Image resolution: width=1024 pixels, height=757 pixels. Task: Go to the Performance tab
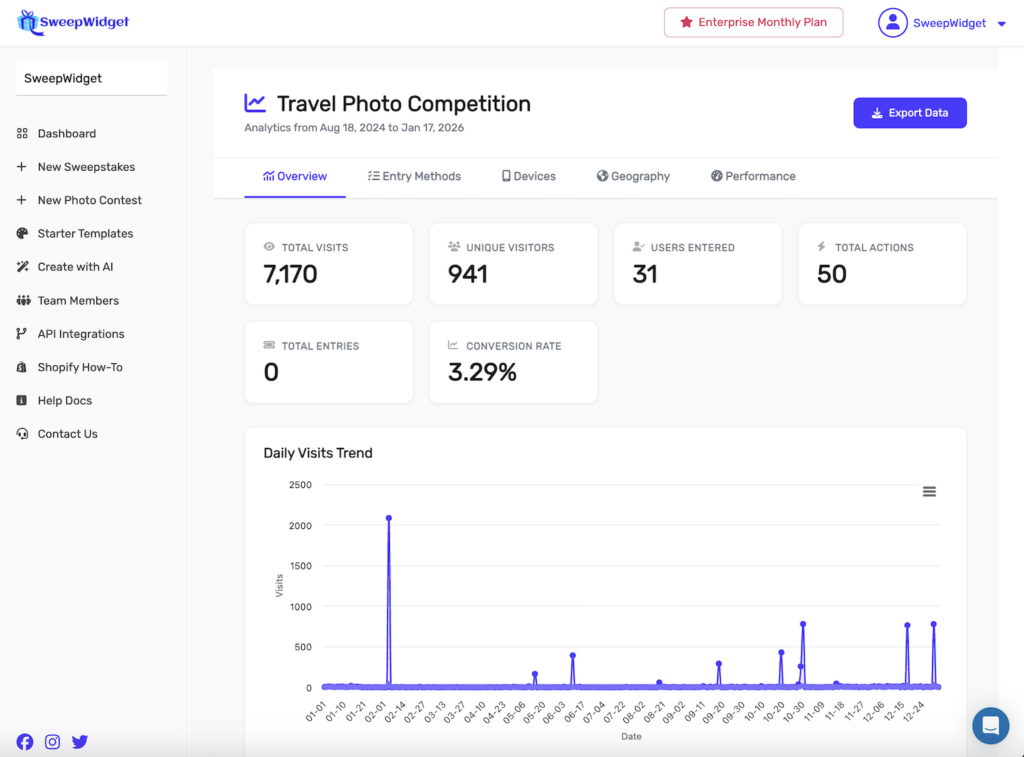753,176
